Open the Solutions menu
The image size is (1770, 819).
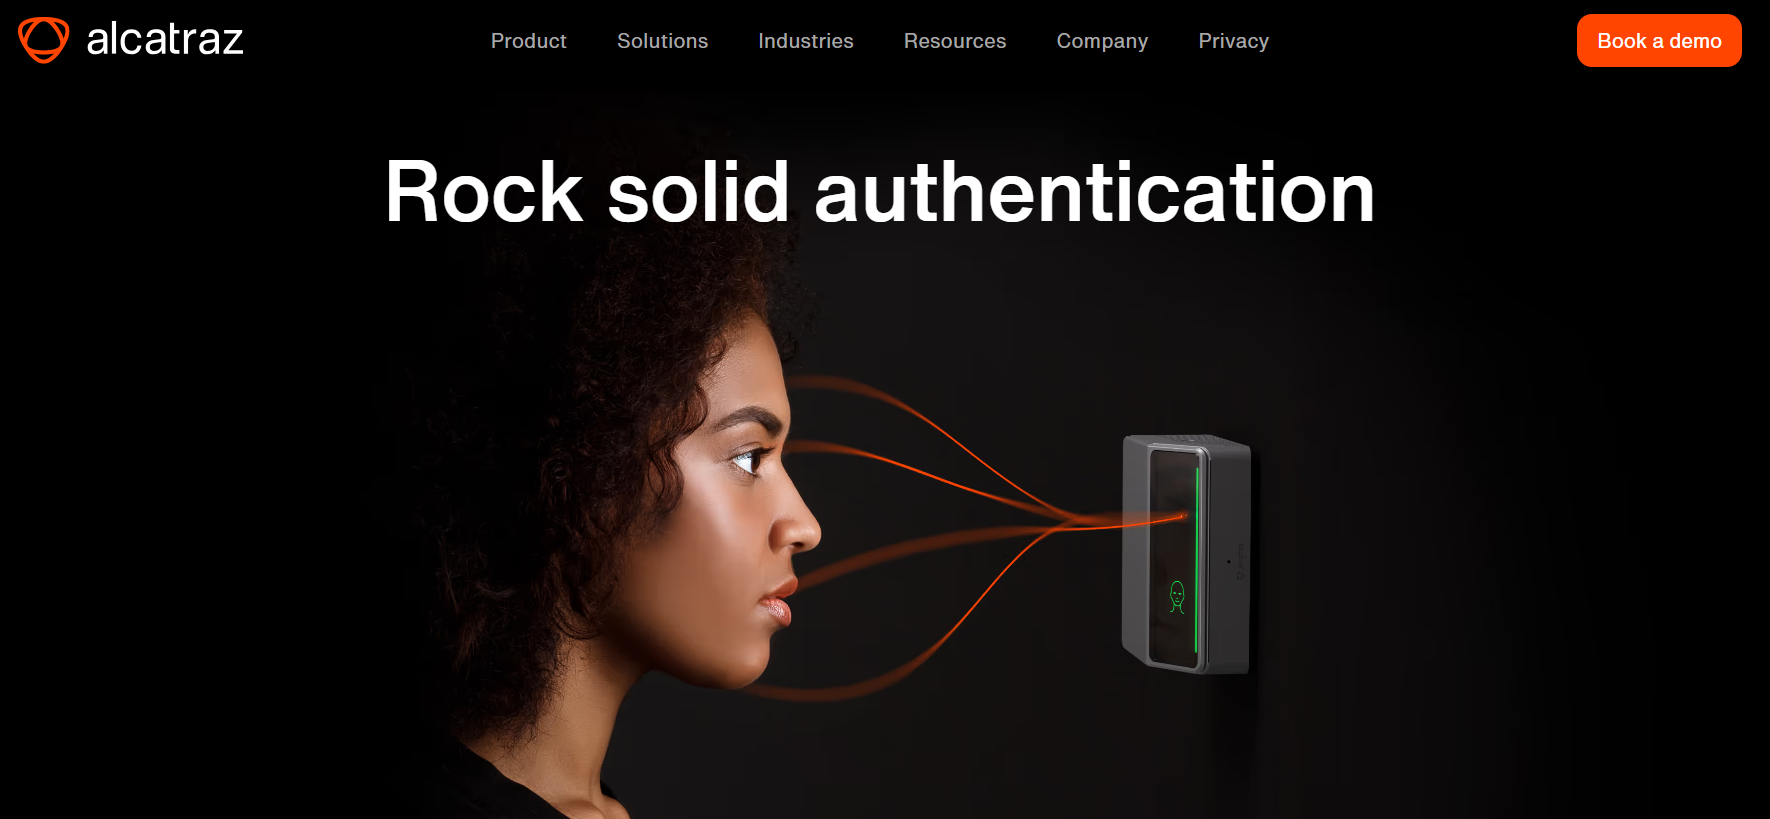tap(662, 41)
